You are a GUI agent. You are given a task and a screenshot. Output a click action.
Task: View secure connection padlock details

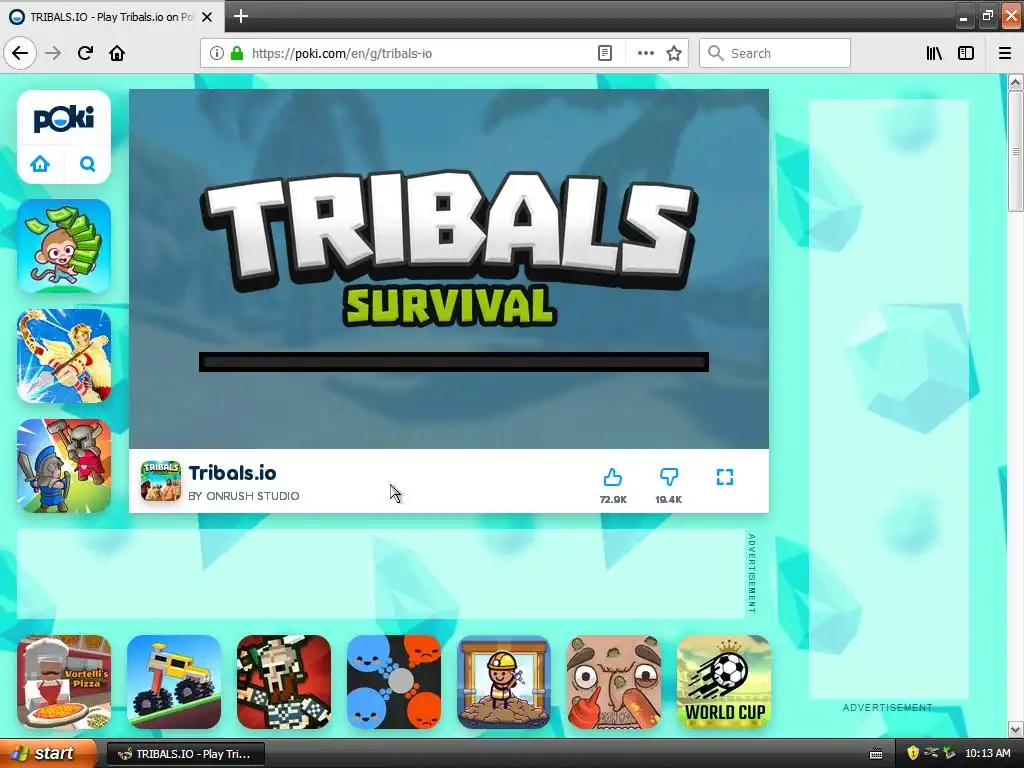(x=236, y=53)
